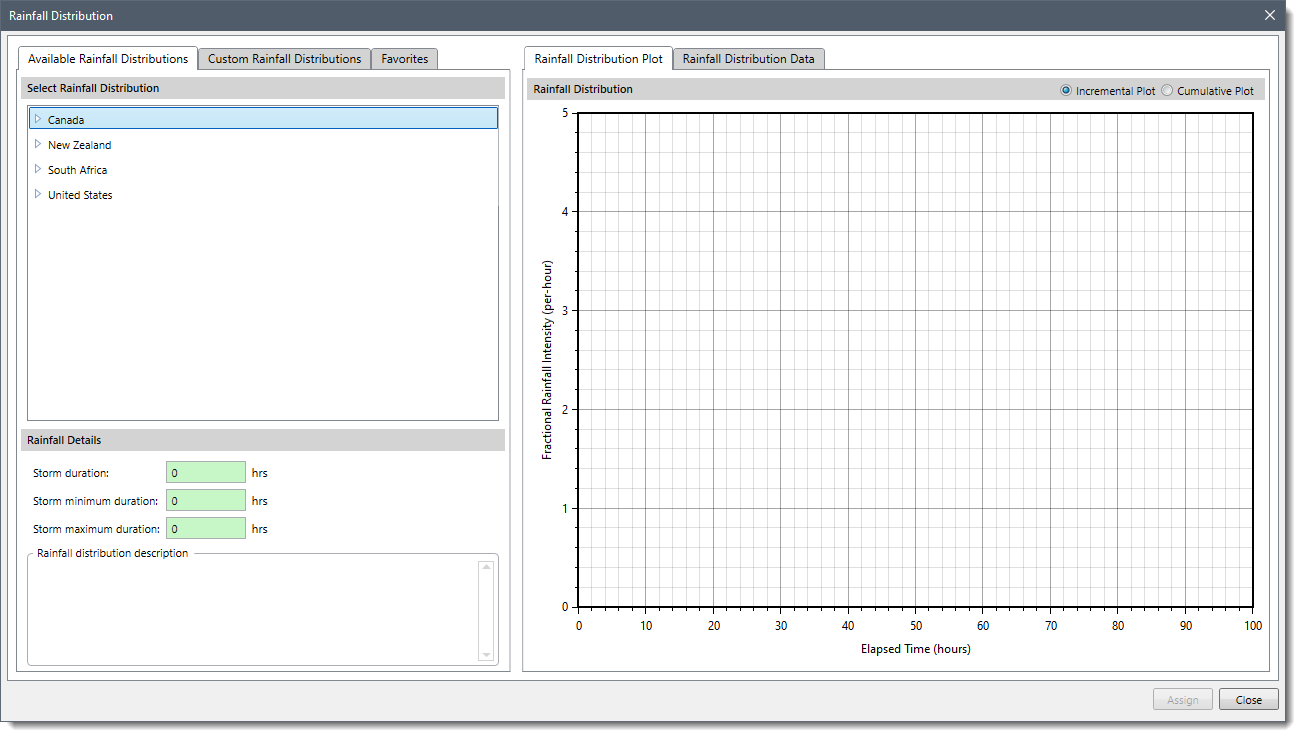Expand the New Zealand tree node
The image size is (1301, 737).
click(x=36, y=144)
